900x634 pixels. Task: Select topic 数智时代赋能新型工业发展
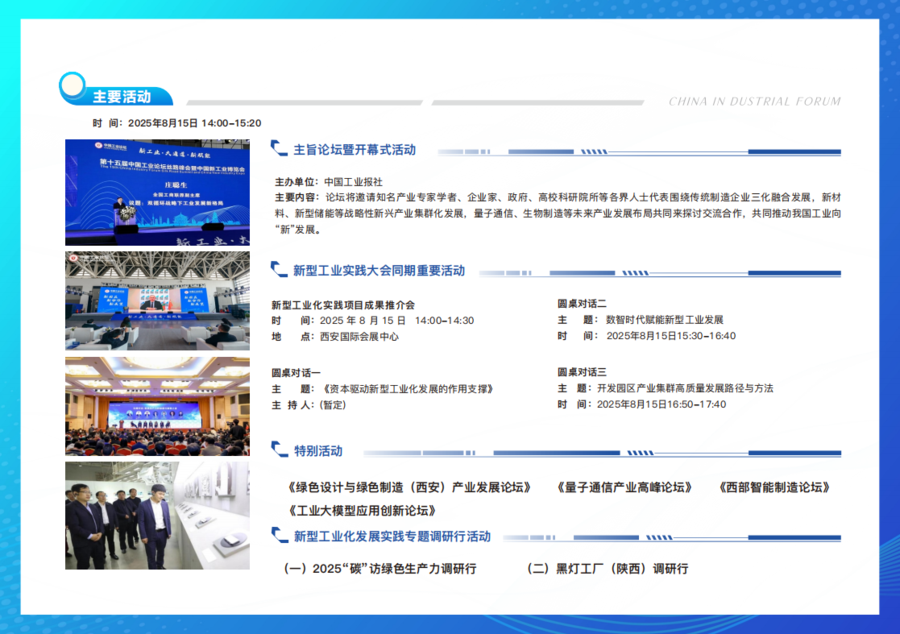[x=665, y=320]
